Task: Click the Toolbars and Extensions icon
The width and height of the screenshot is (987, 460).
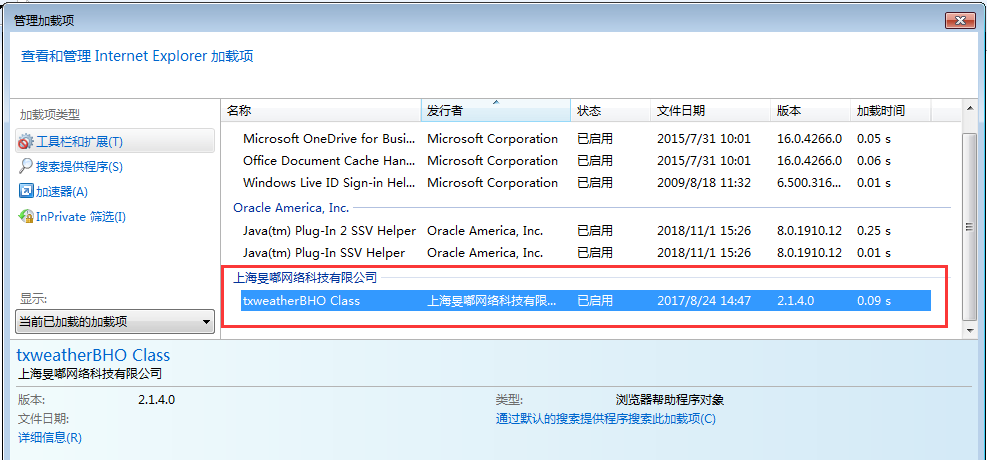Action: tap(27, 142)
